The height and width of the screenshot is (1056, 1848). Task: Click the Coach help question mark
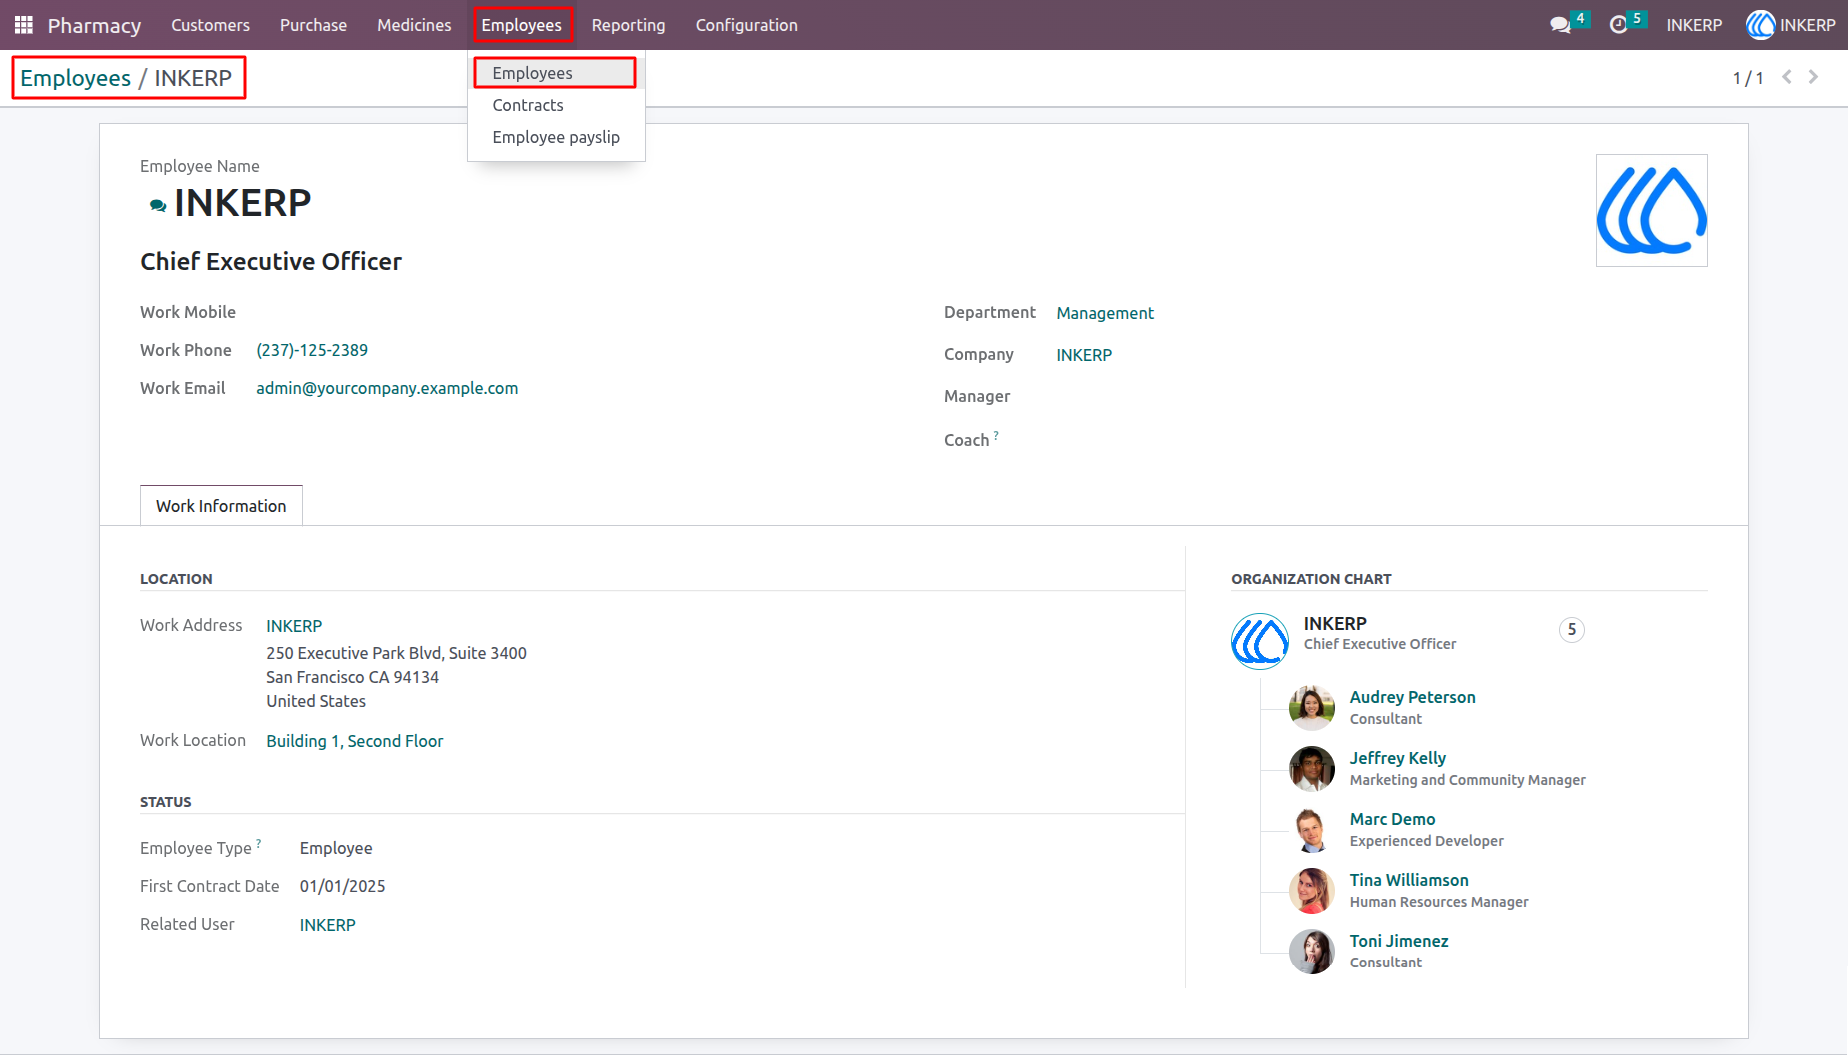point(996,435)
